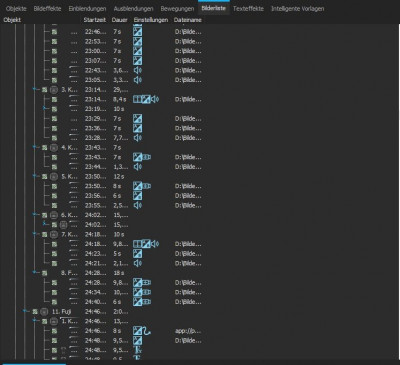Toggle the green checkbox of the 24:40 row

[x=54, y=302]
